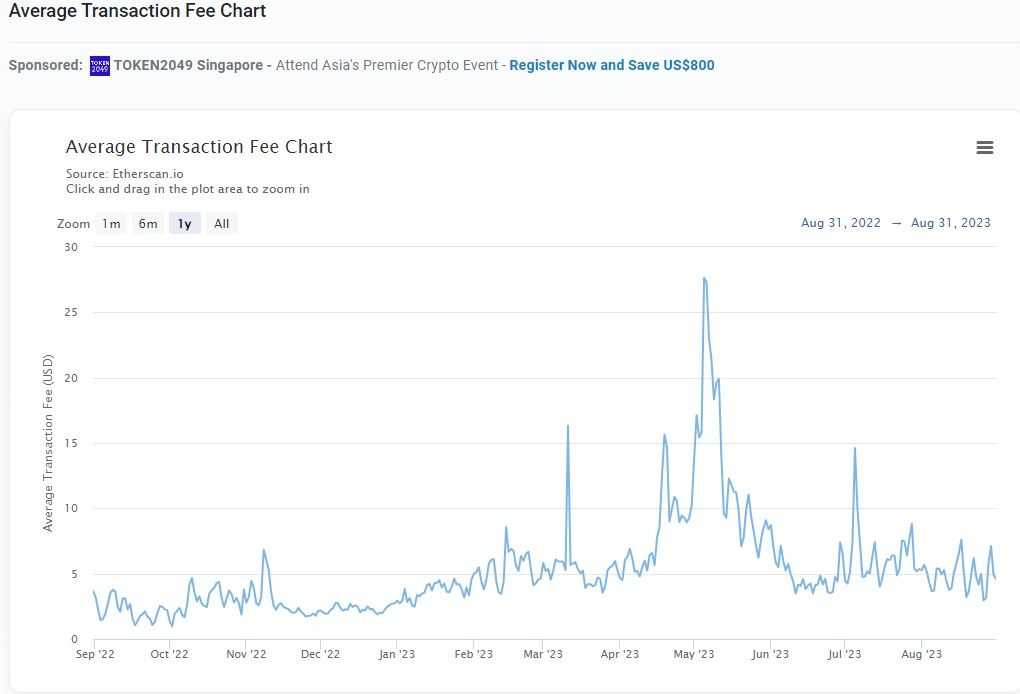Click the tallest fee spike near May '23

[705, 278]
